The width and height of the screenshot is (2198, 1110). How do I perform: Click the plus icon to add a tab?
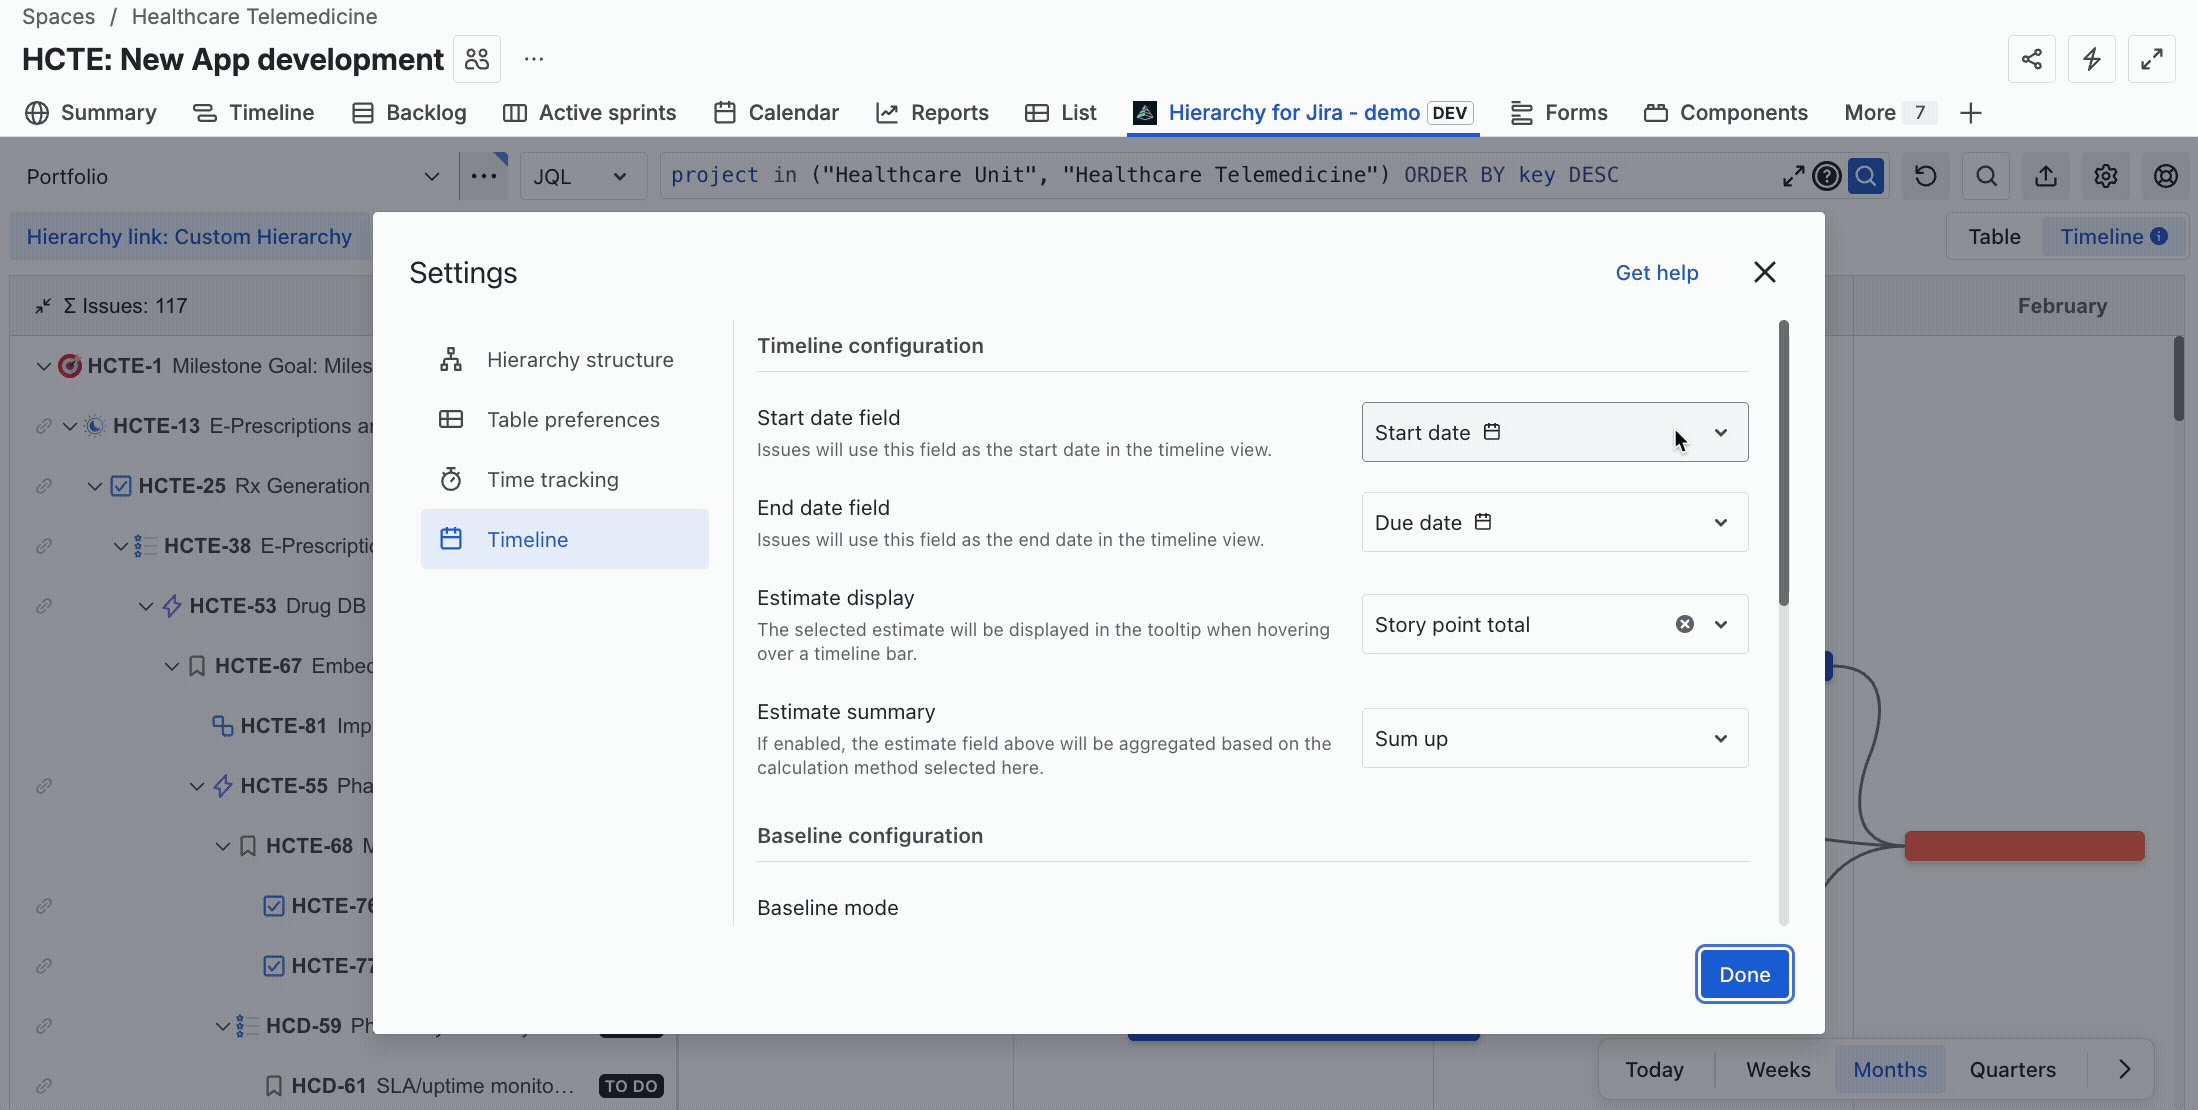[x=1970, y=113]
